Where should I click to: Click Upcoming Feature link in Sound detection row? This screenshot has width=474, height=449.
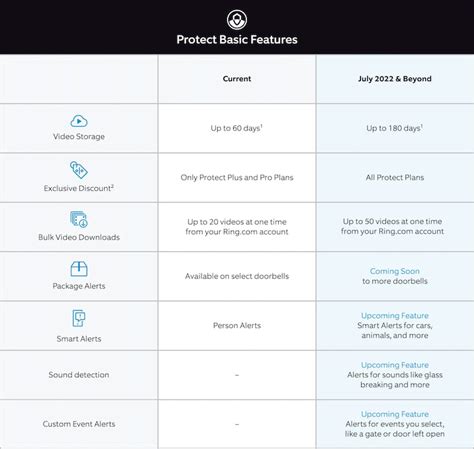click(395, 365)
